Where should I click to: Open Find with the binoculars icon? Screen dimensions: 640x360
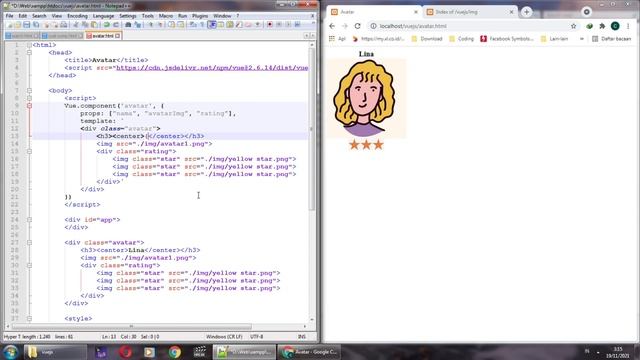pos(128,25)
